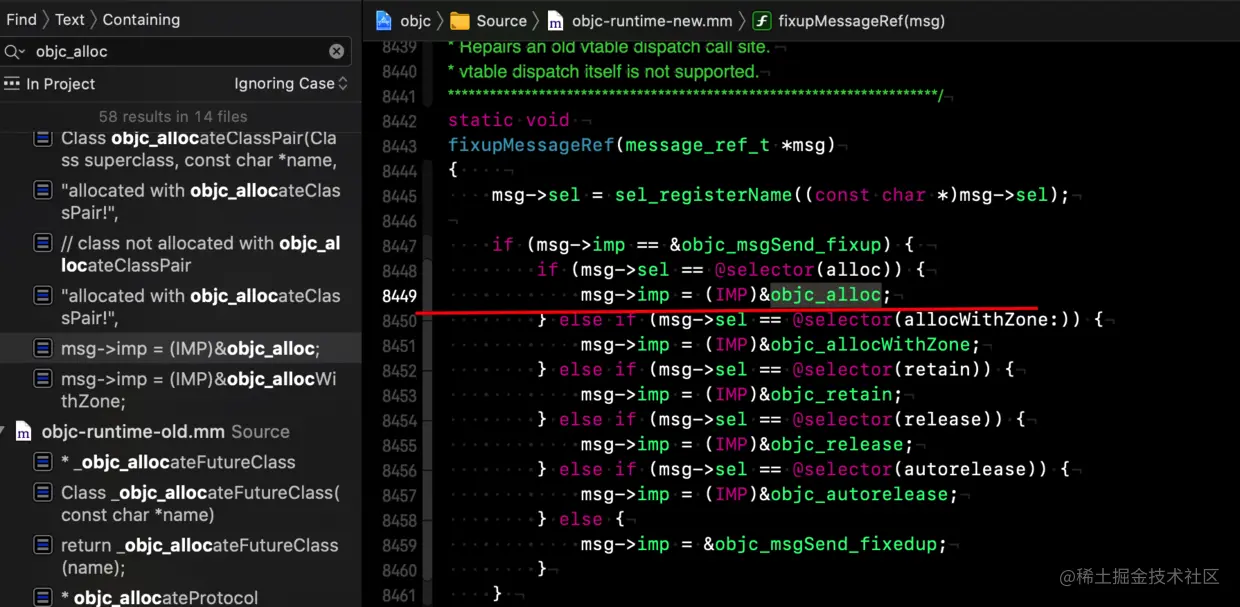The width and height of the screenshot is (1240, 607).
Task: Select result * _objc_allocateFutureClass
Action: tap(180, 462)
